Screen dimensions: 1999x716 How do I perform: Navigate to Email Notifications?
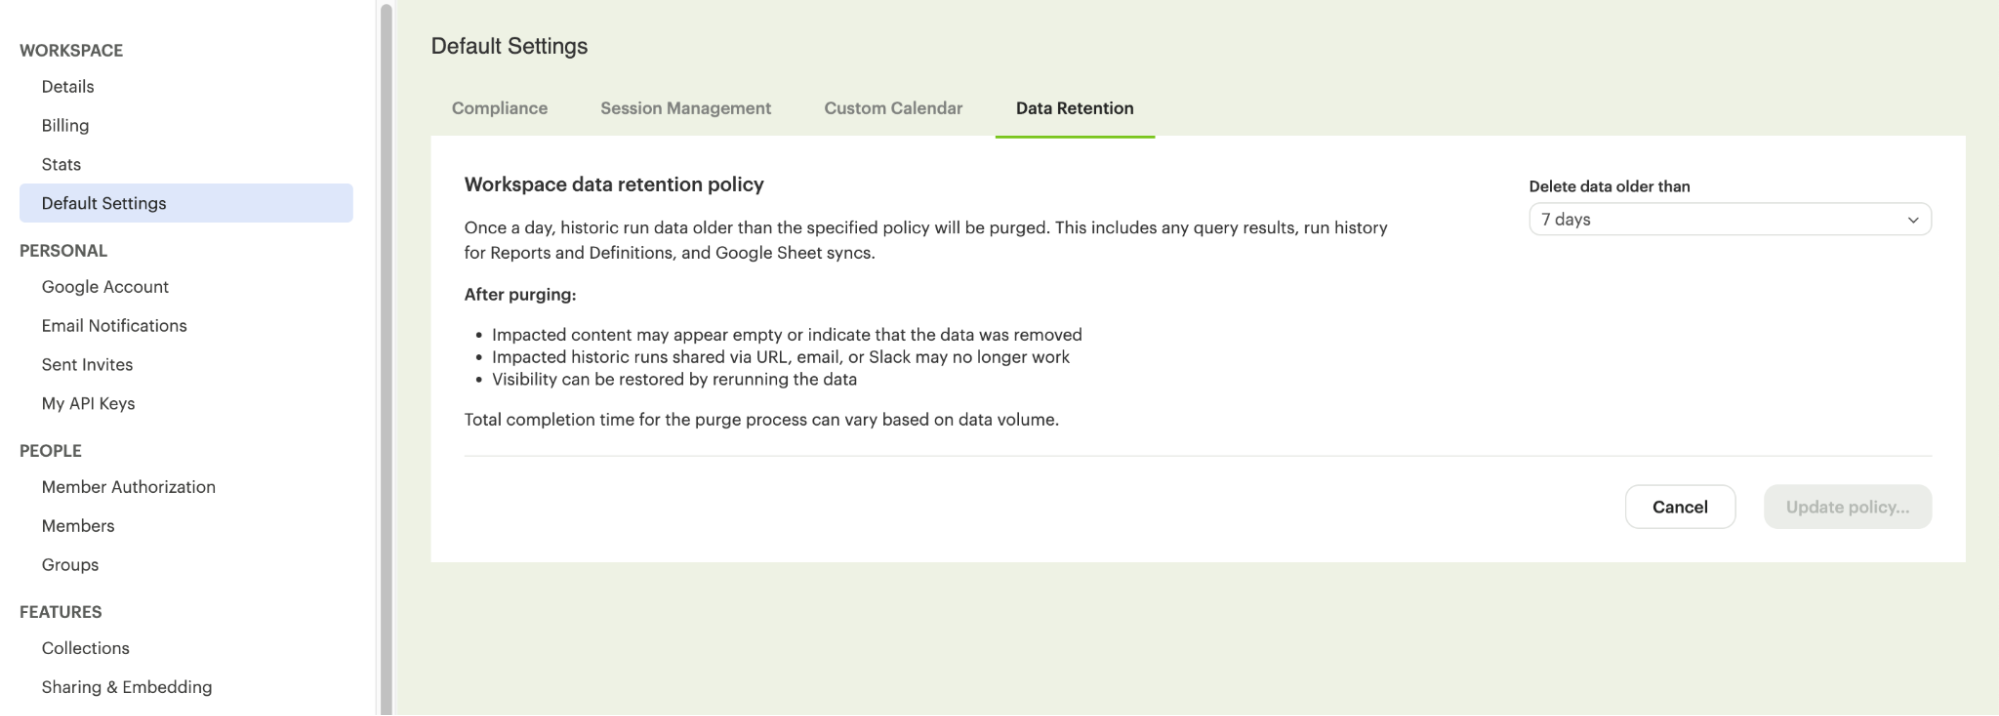click(x=114, y=326)
